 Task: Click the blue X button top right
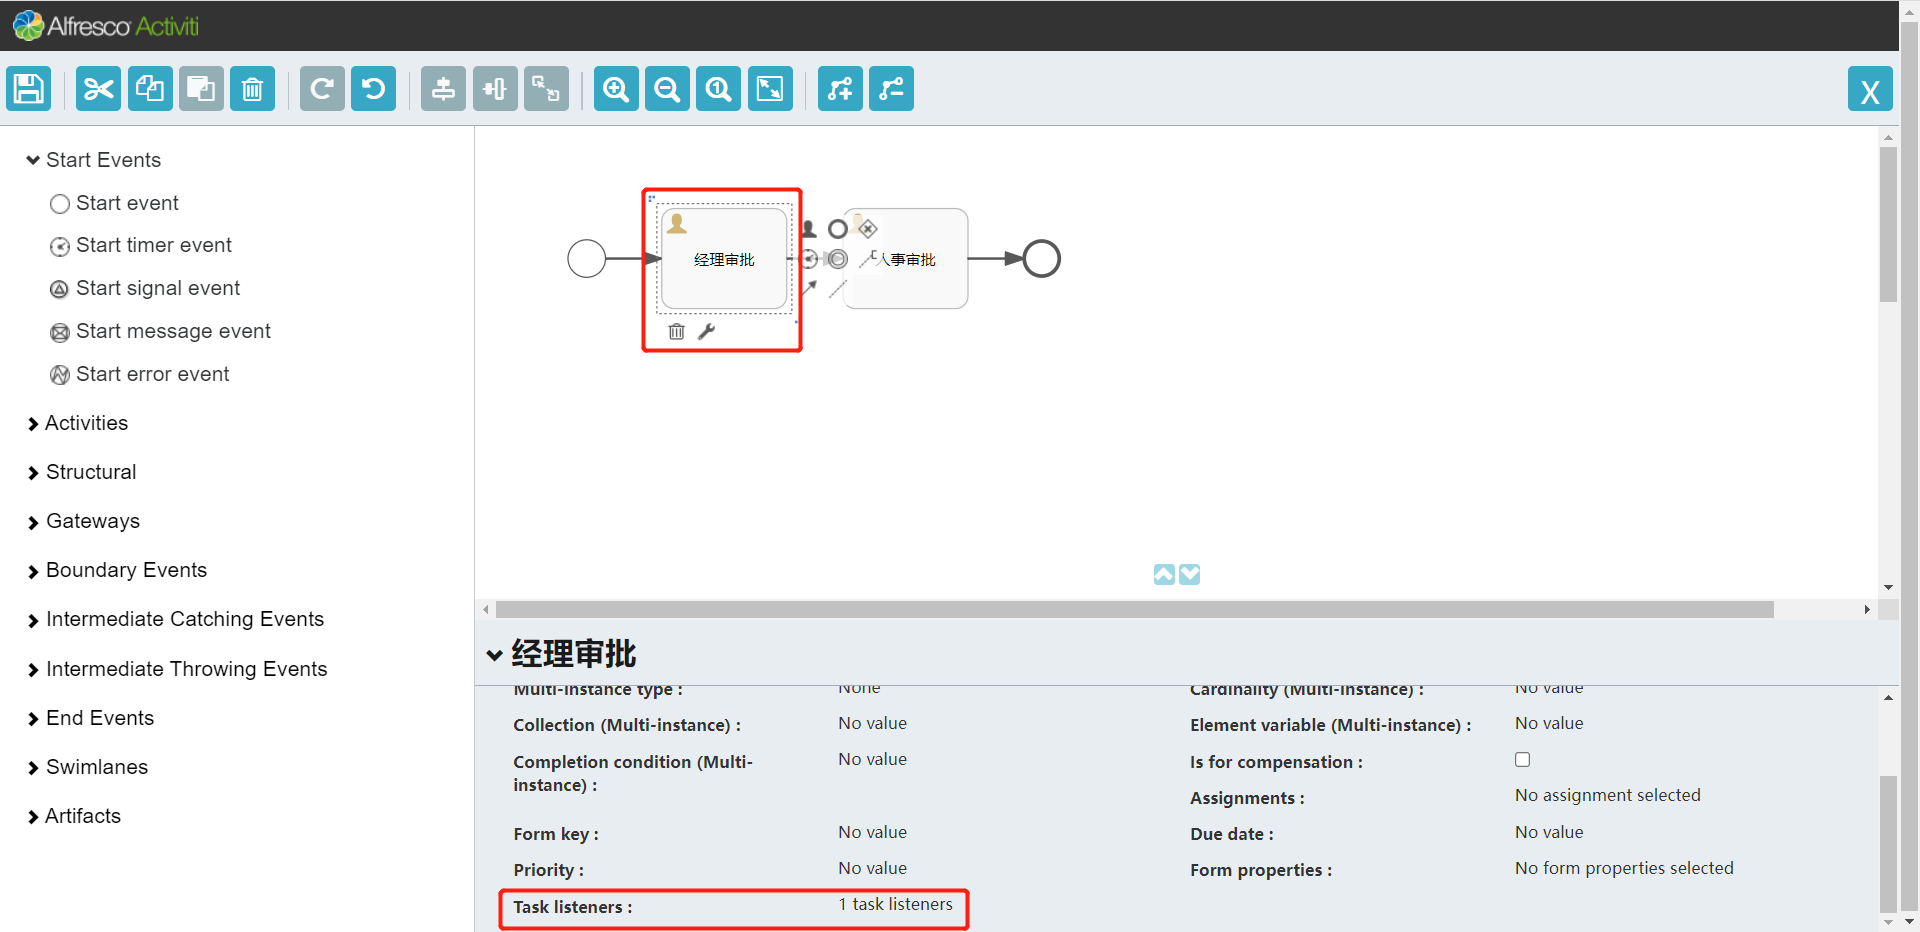click(1871, 89)
